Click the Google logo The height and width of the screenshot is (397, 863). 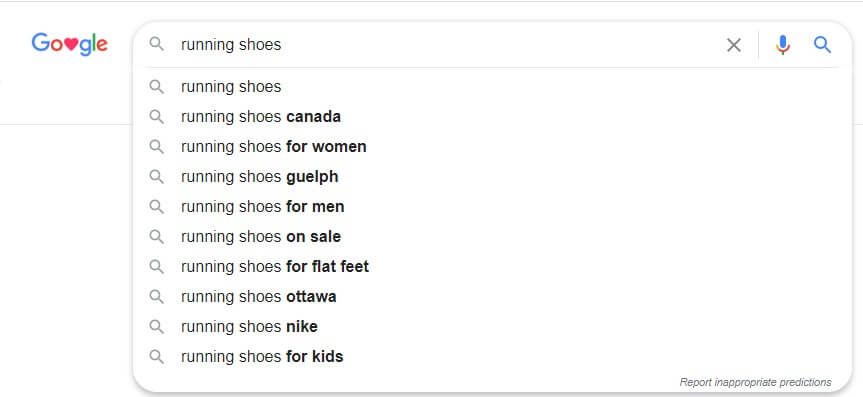coord(69,44)
